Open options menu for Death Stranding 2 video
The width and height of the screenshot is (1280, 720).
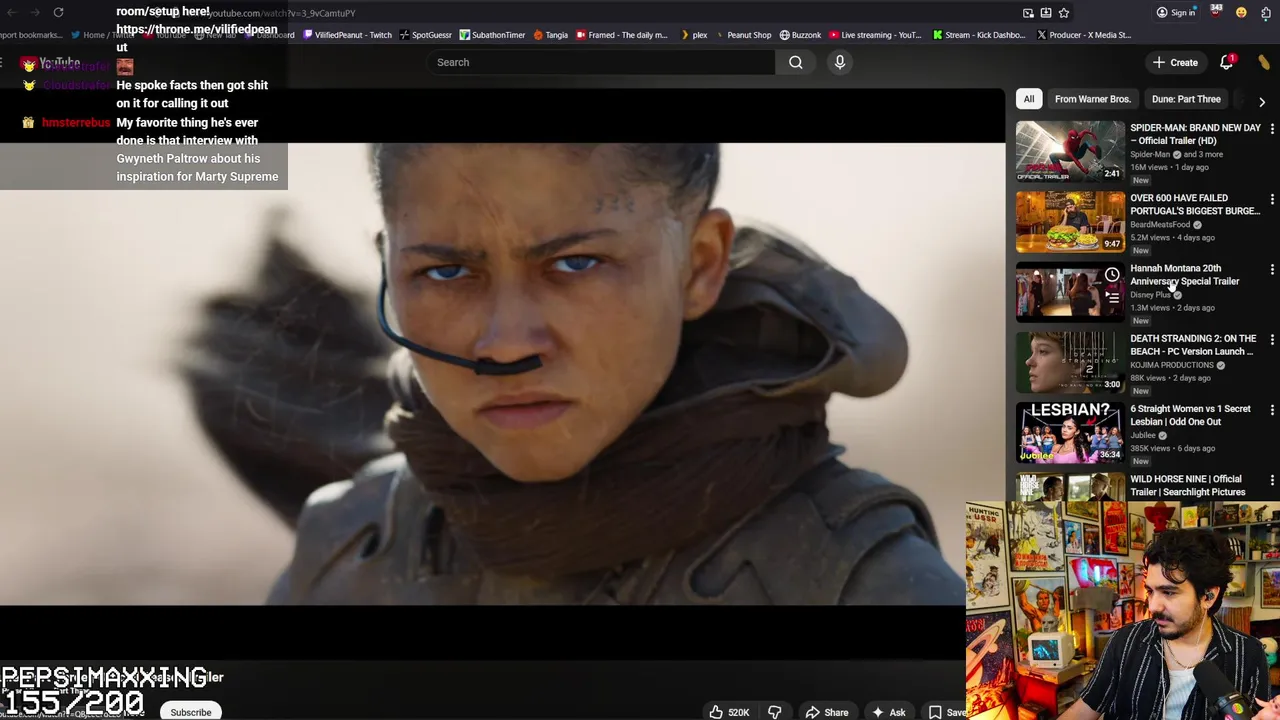[x=1272, y=339]
